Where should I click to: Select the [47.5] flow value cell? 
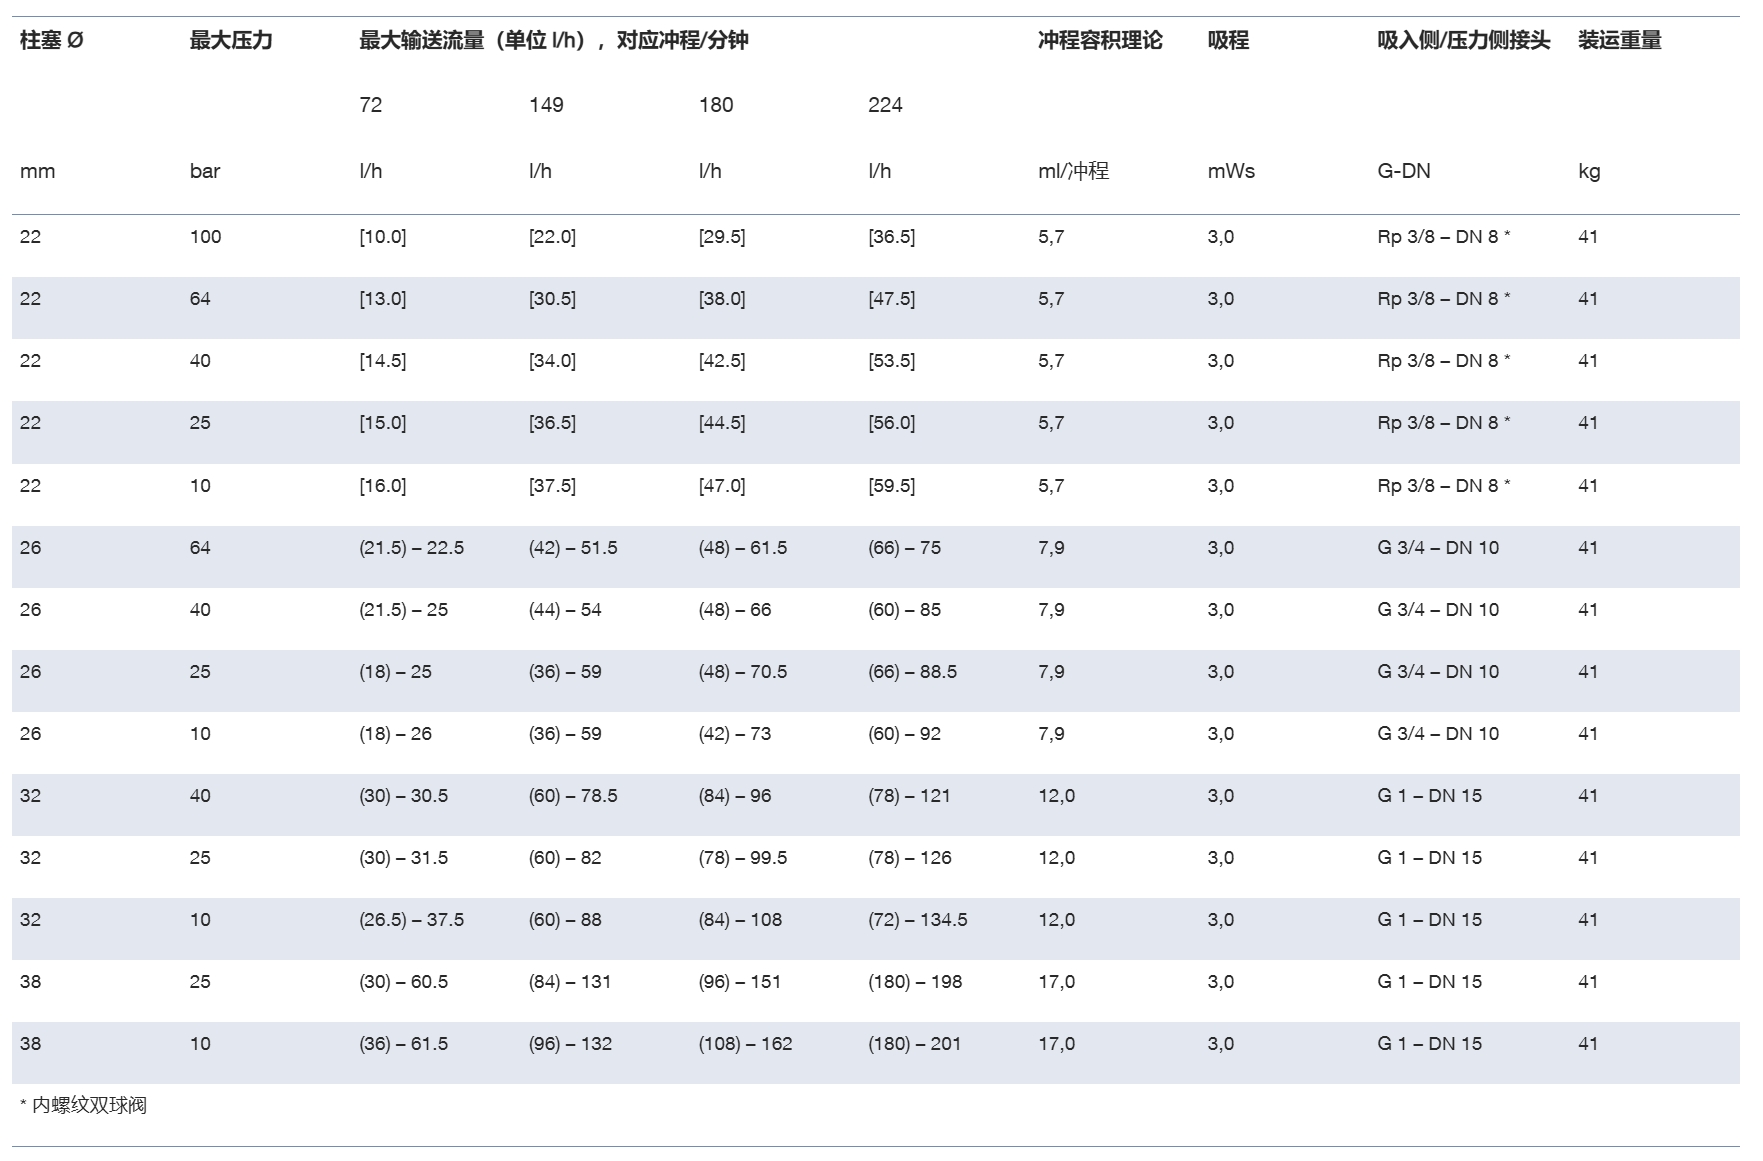pos(892,299)
